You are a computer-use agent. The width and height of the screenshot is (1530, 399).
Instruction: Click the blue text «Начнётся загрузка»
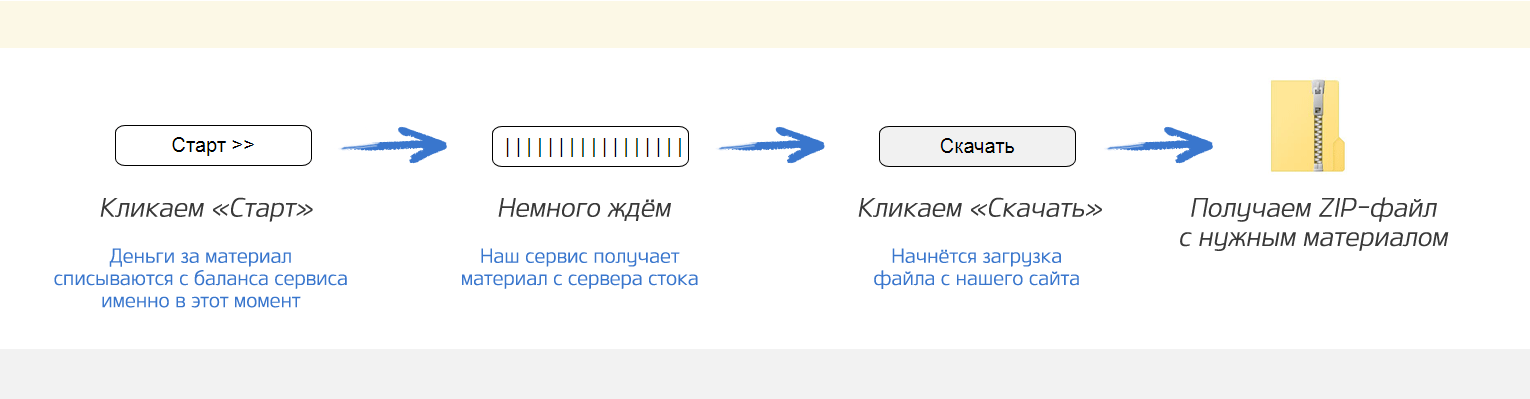(x=976, y=256)
